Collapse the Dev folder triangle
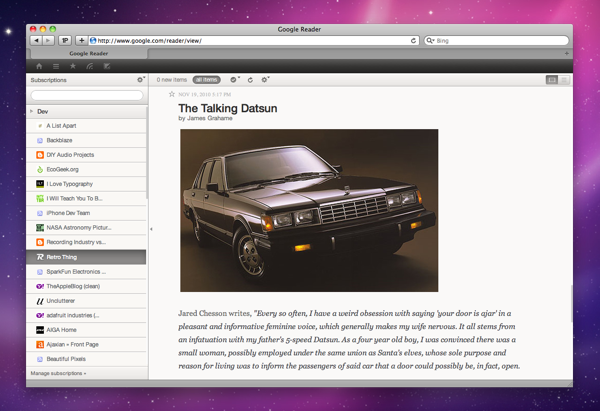Image resolution: width=600 pixels, height=411 pixels. tap(32, 111)
